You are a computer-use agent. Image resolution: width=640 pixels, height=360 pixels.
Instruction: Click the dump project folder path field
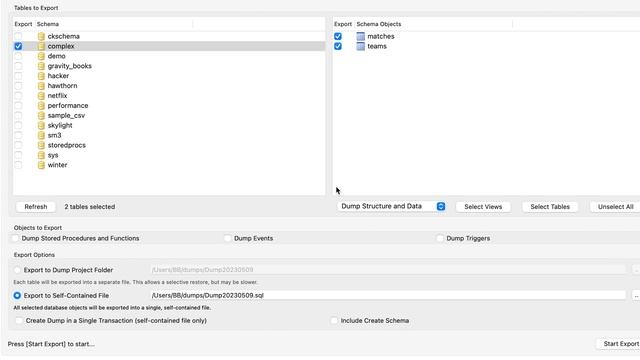(x=388, y=270)
